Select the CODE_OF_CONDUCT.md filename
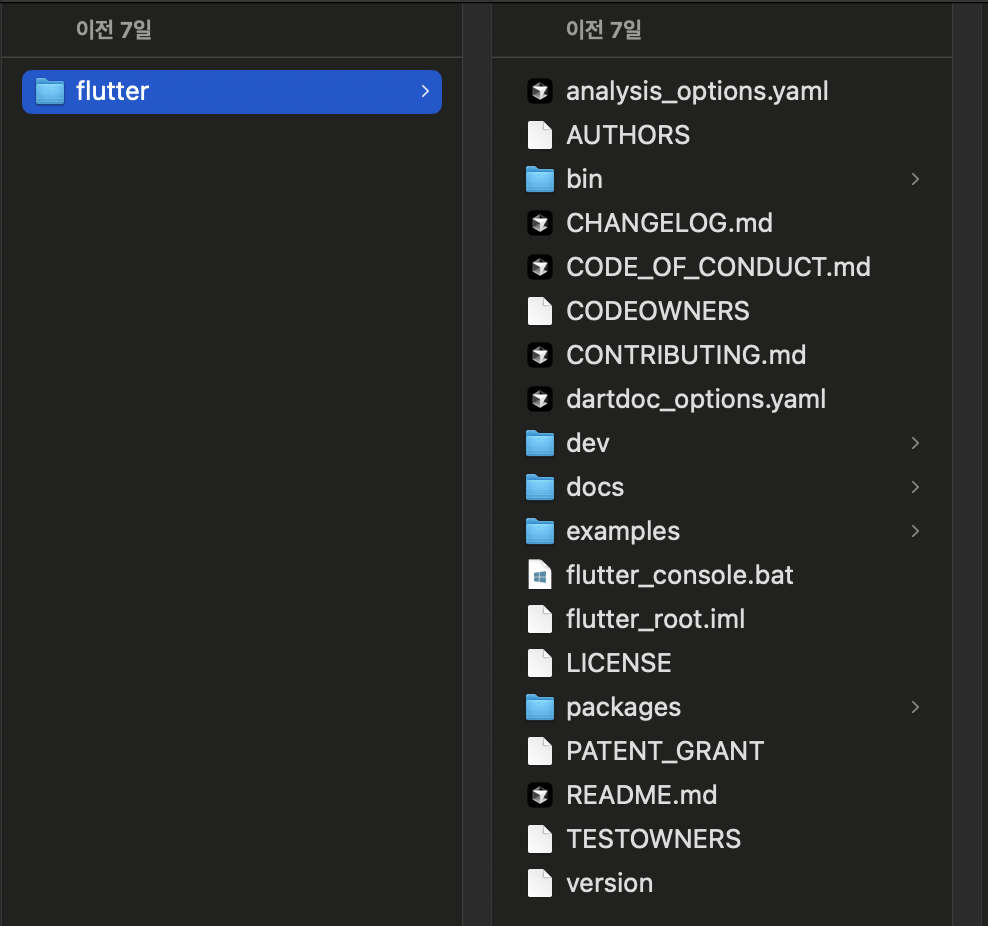Screen dimensions: 988x926 pyautogui.click(x=718, y=268)
